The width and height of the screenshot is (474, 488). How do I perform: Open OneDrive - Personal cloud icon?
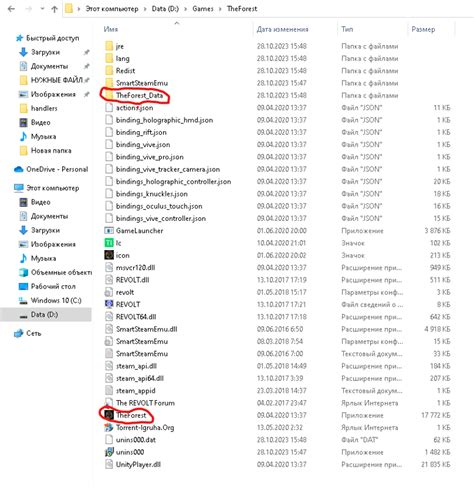19,169
